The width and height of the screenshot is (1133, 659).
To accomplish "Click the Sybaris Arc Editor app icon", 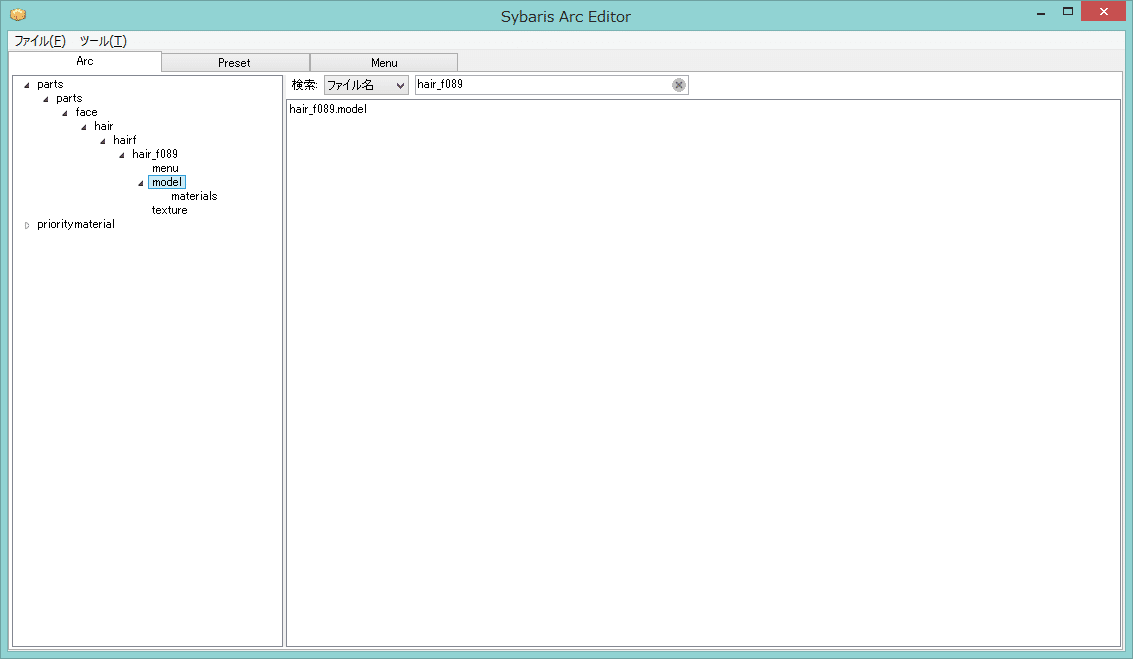I will 18,14.
